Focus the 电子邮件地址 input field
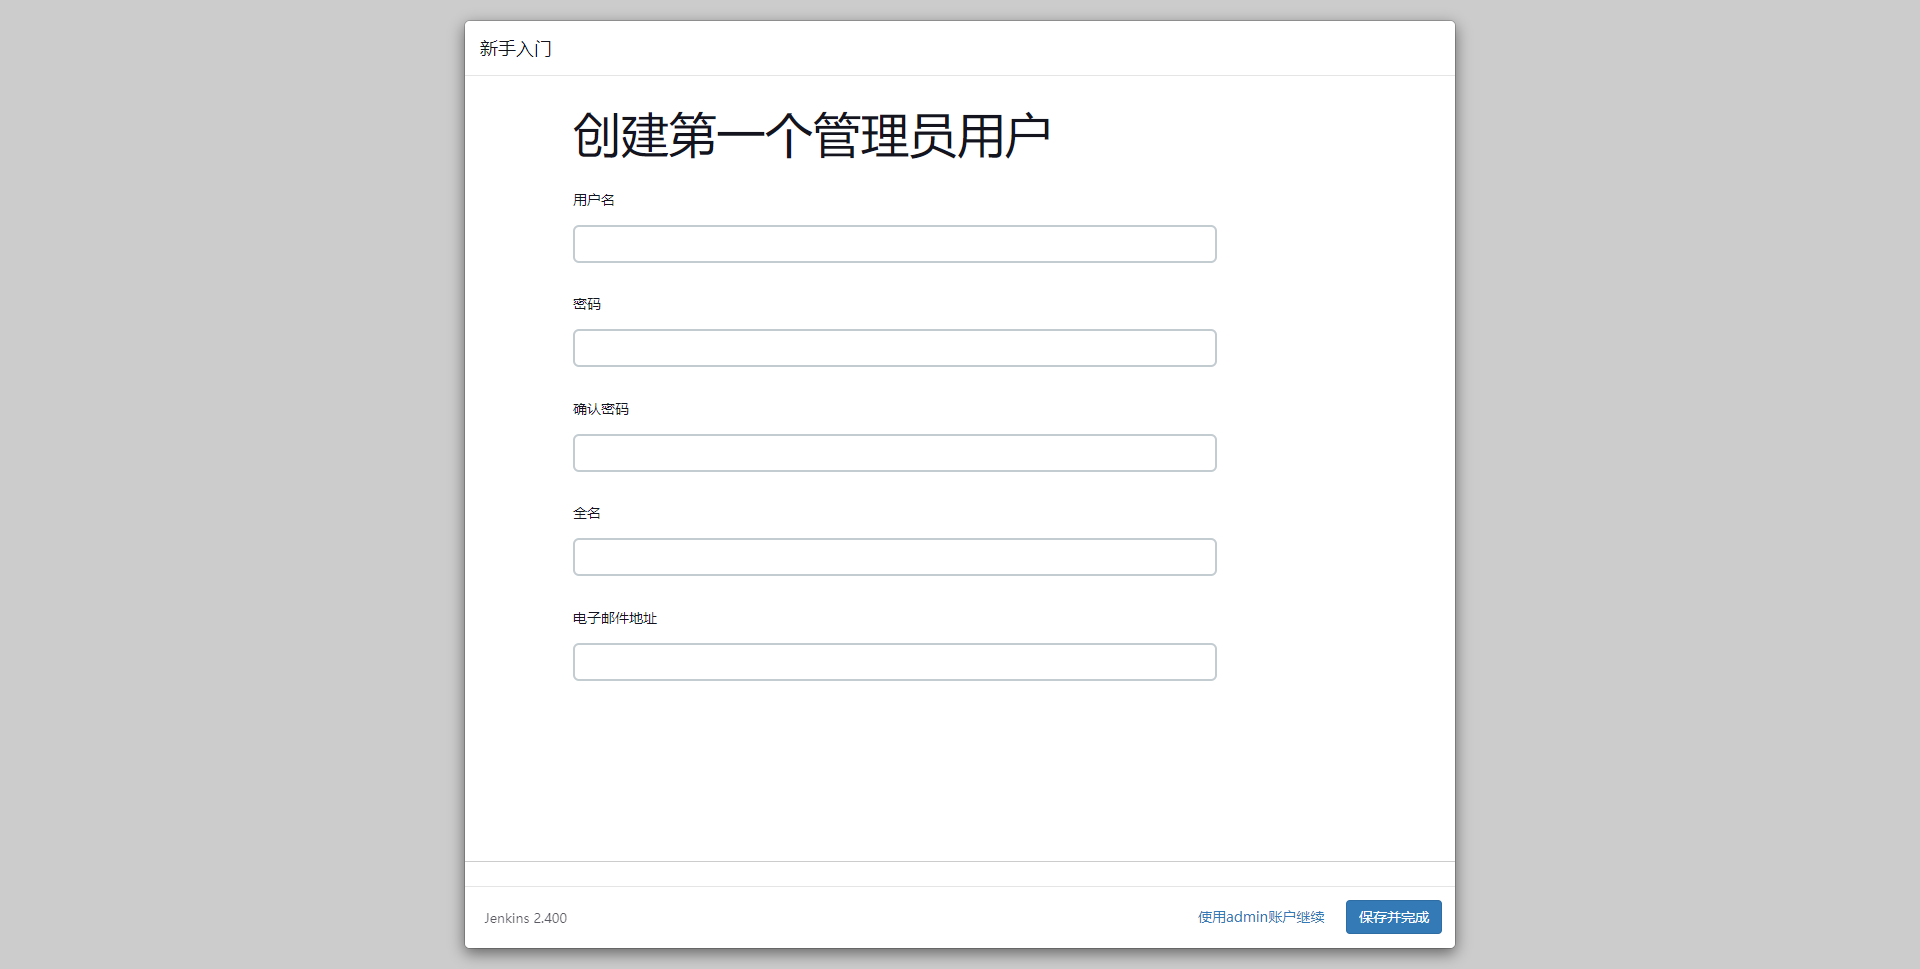The image size is (1920, 969). tap(894, 662)
